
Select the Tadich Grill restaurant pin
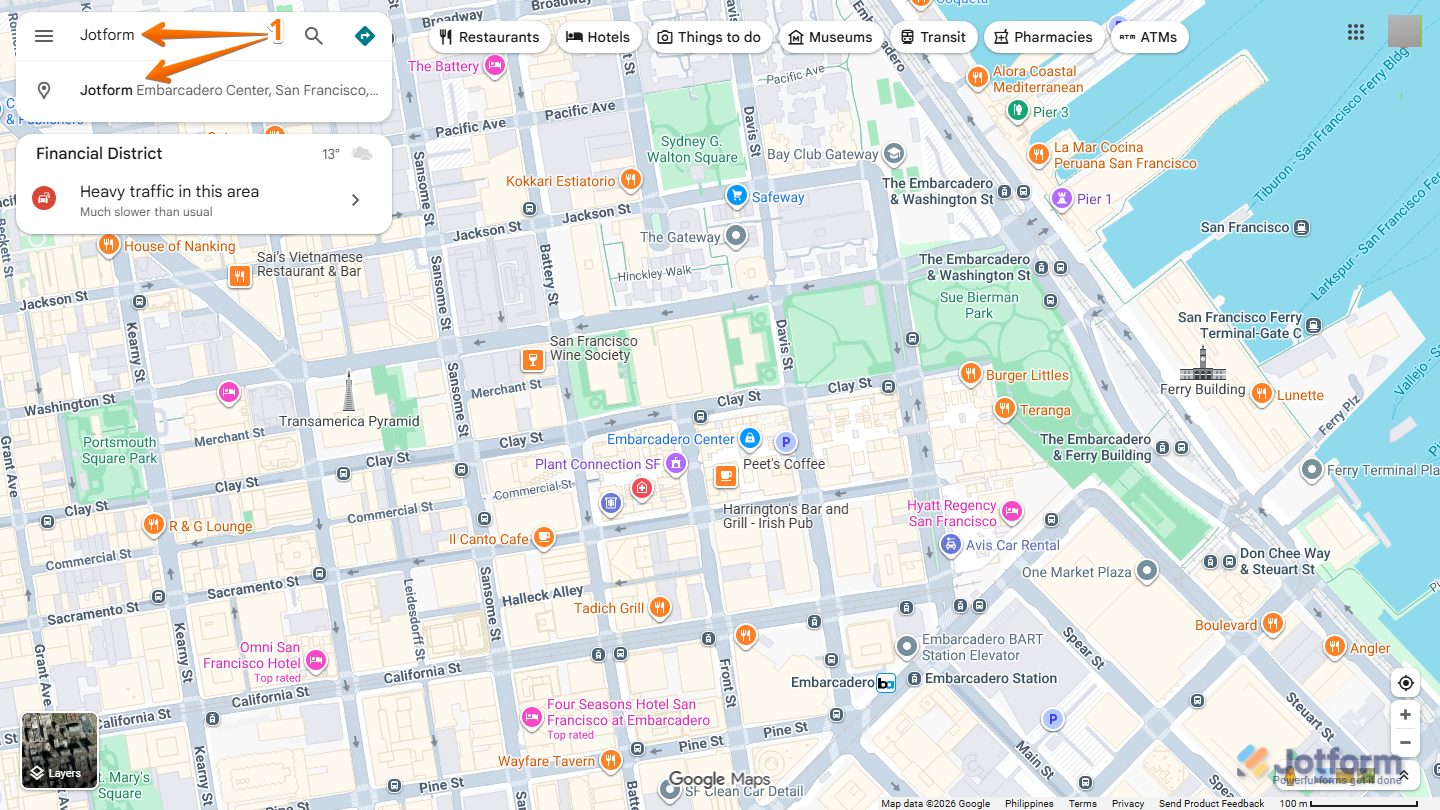(x=659, y=607)
